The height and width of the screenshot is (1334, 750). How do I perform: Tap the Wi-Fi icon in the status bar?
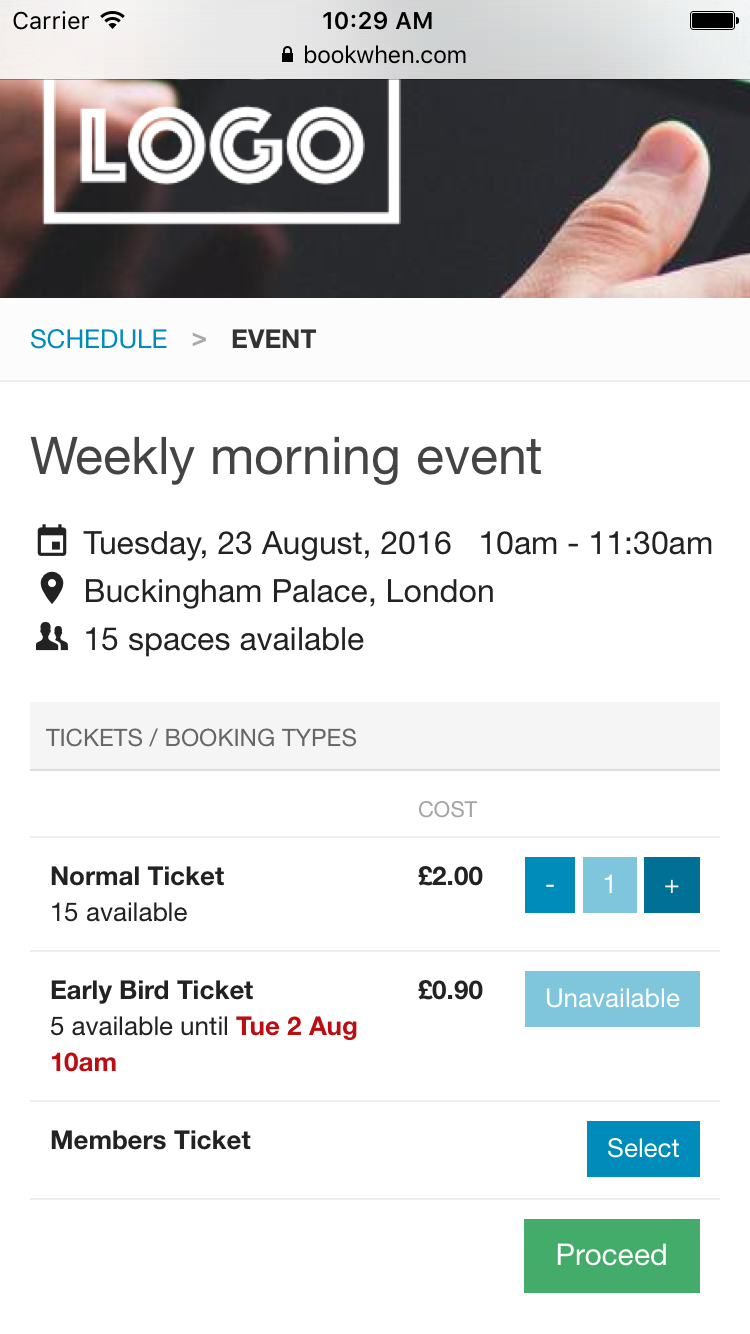tap(113, 21)
